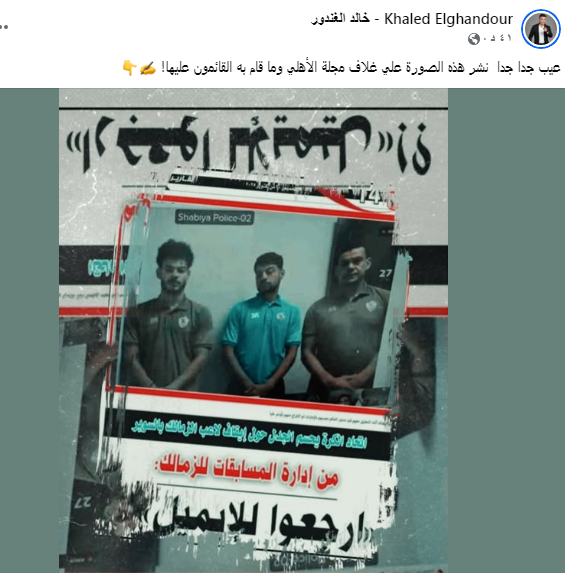Open the three-dot post options menu
The width and height of the screenshot is (565, 573).
click(x=4, y=26)
